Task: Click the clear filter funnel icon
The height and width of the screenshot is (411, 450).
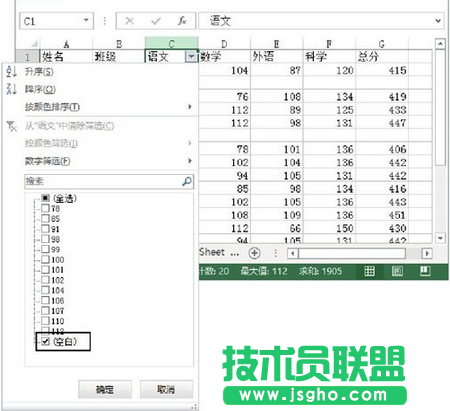Action: 12,126
